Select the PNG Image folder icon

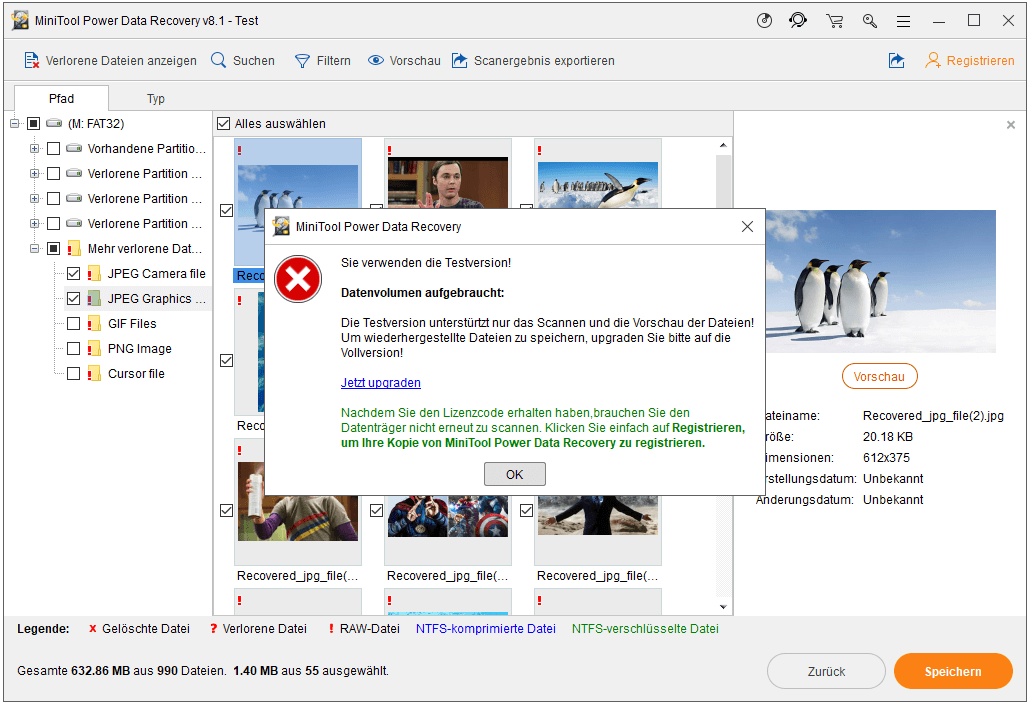point(94,348)
